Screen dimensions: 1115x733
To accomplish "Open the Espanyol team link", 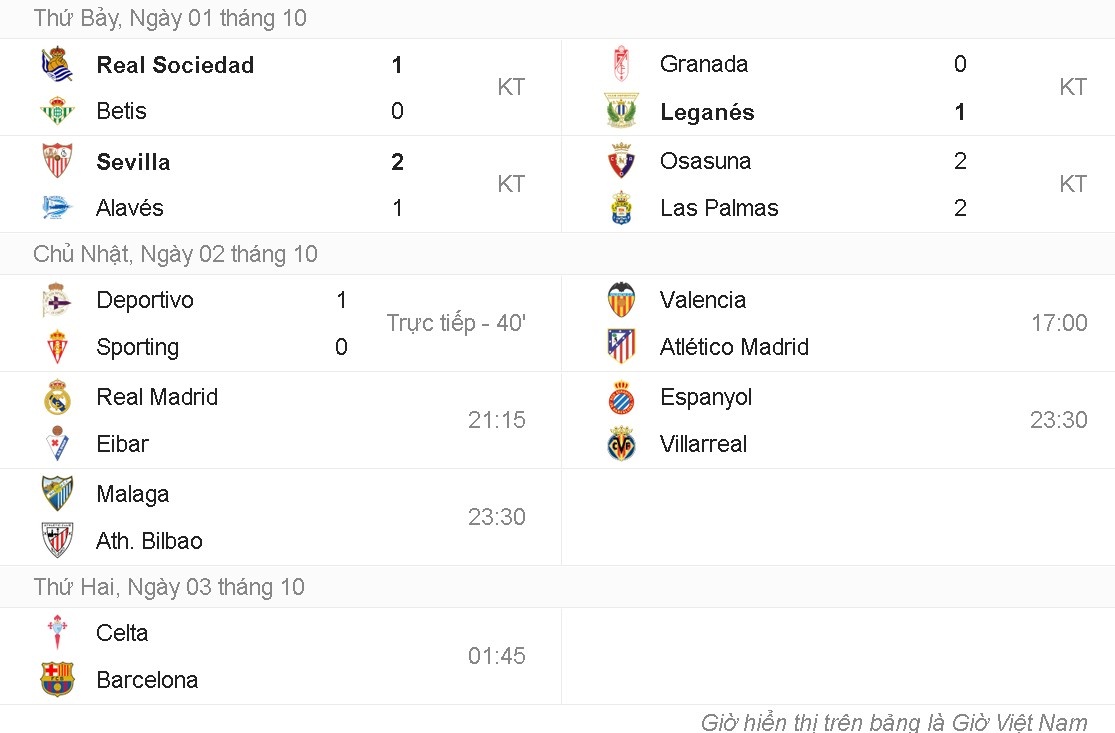I will pos(705,397).
